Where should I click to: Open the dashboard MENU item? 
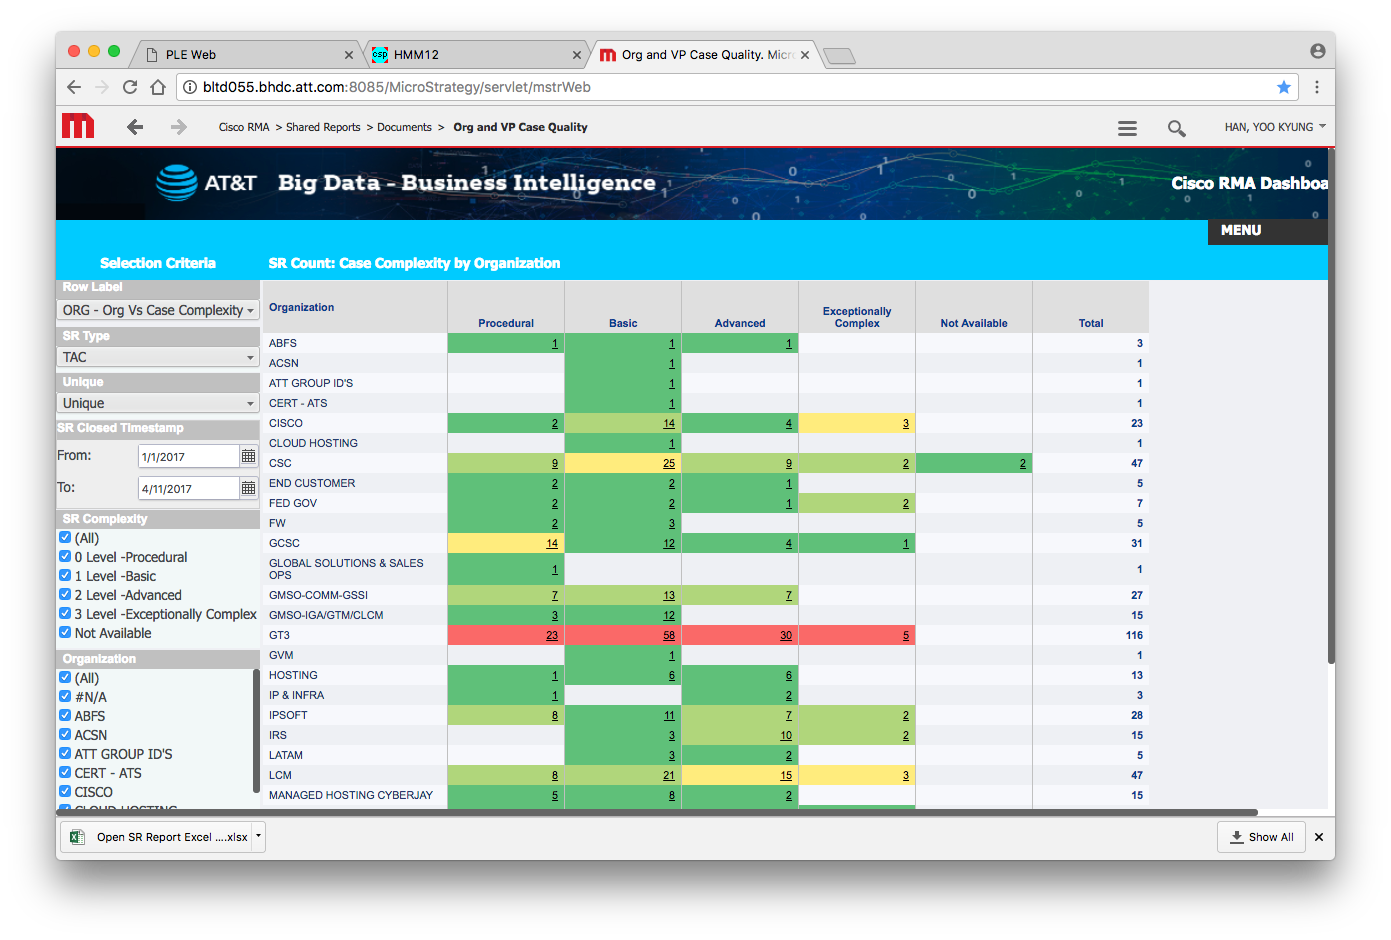[x=1241, y=230]
